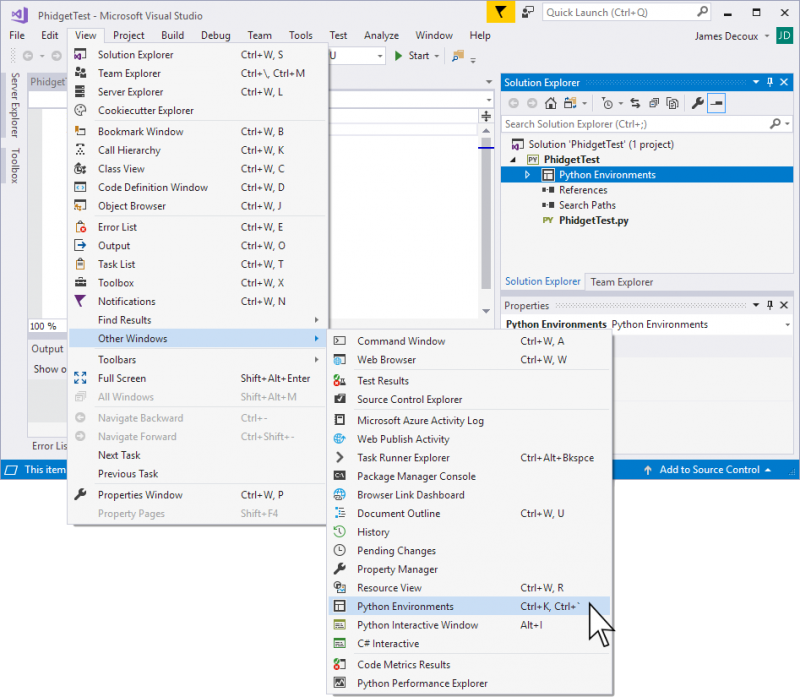Click the Show All Files icon
The height and width of the screenshot is (697, 800).
[672, 103]
